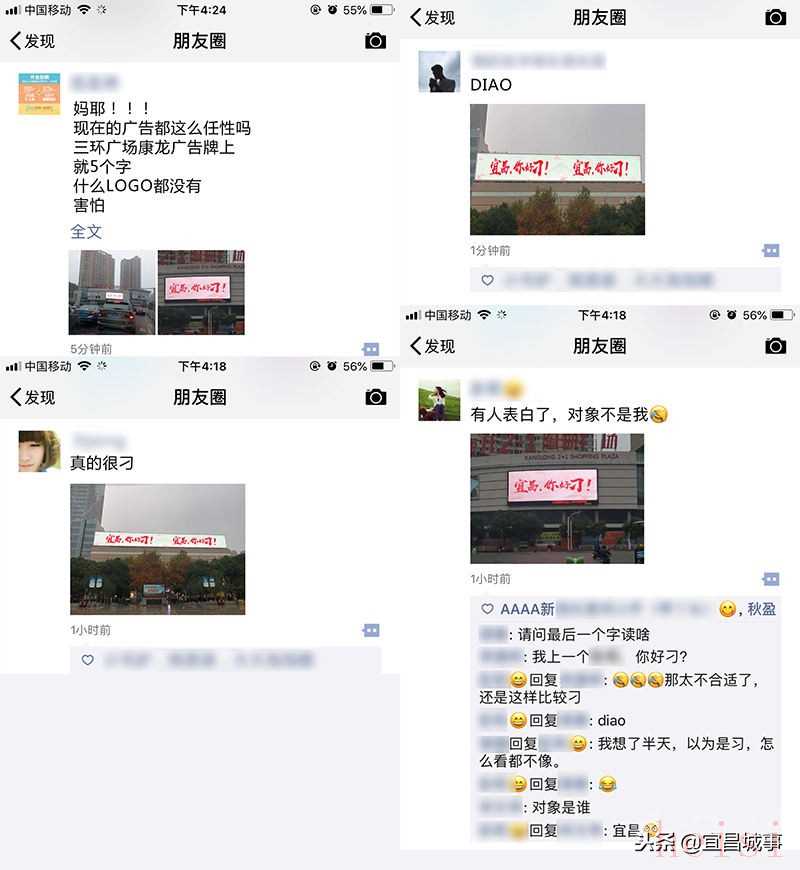Open the photo under 有人表白了 post
Image resolution: width=800 pixels, height=870 pixels.
coord(558,499)
